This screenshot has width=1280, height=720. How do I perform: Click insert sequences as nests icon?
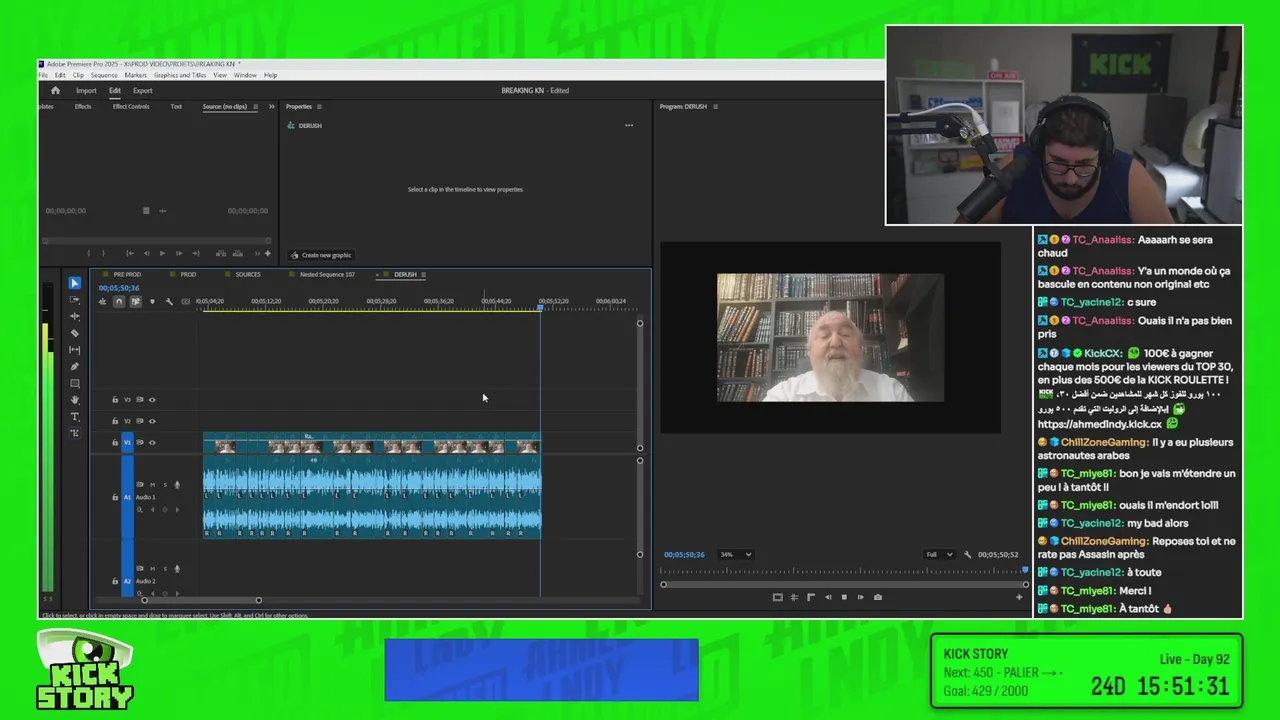click(x=102, y=301)
